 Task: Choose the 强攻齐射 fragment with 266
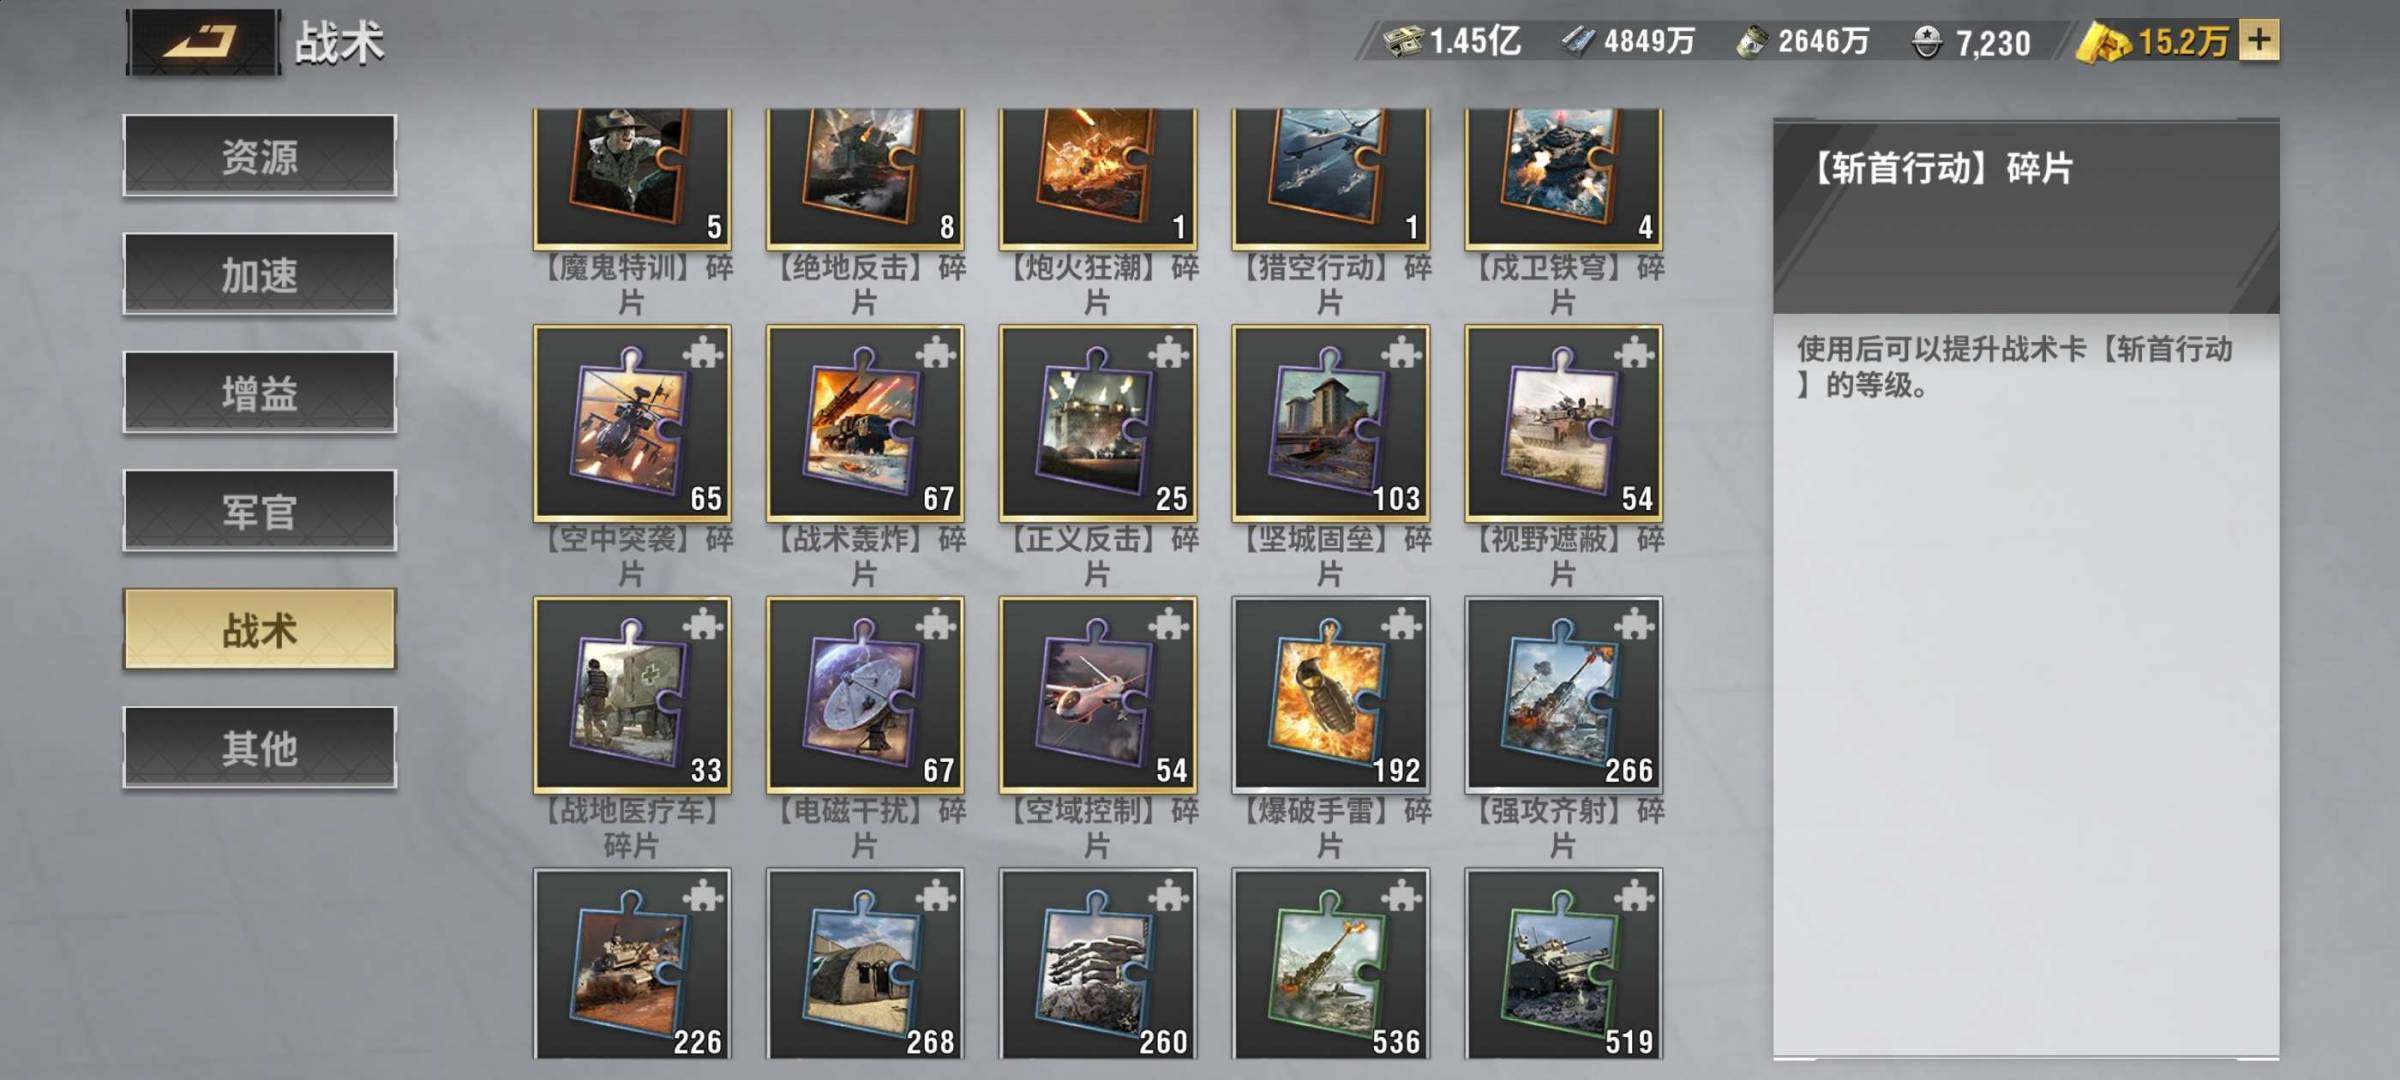pyautogui.click(x=1564, y=695)
